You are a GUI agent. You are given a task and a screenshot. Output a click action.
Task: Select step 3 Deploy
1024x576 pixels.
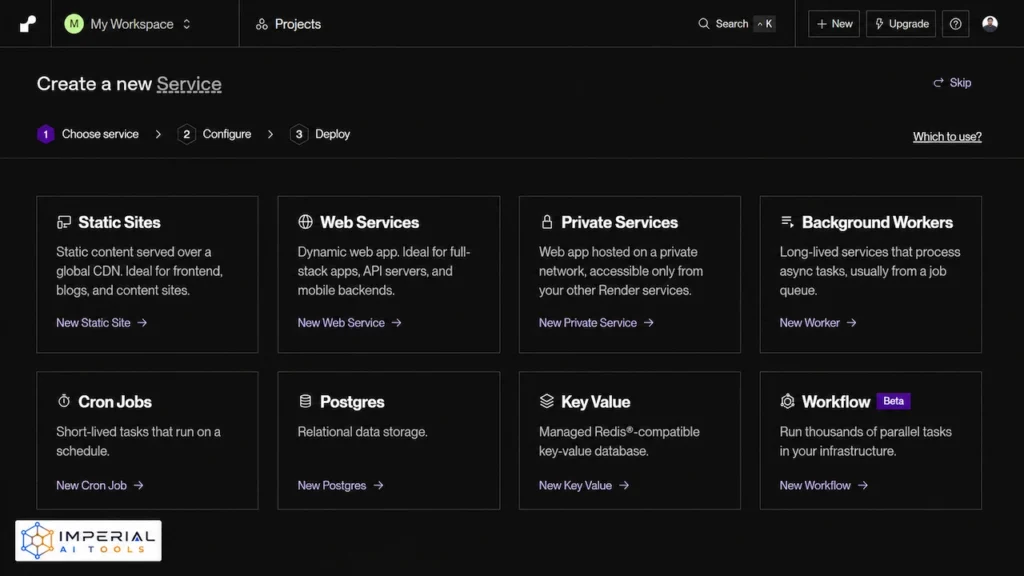[320, 134]
